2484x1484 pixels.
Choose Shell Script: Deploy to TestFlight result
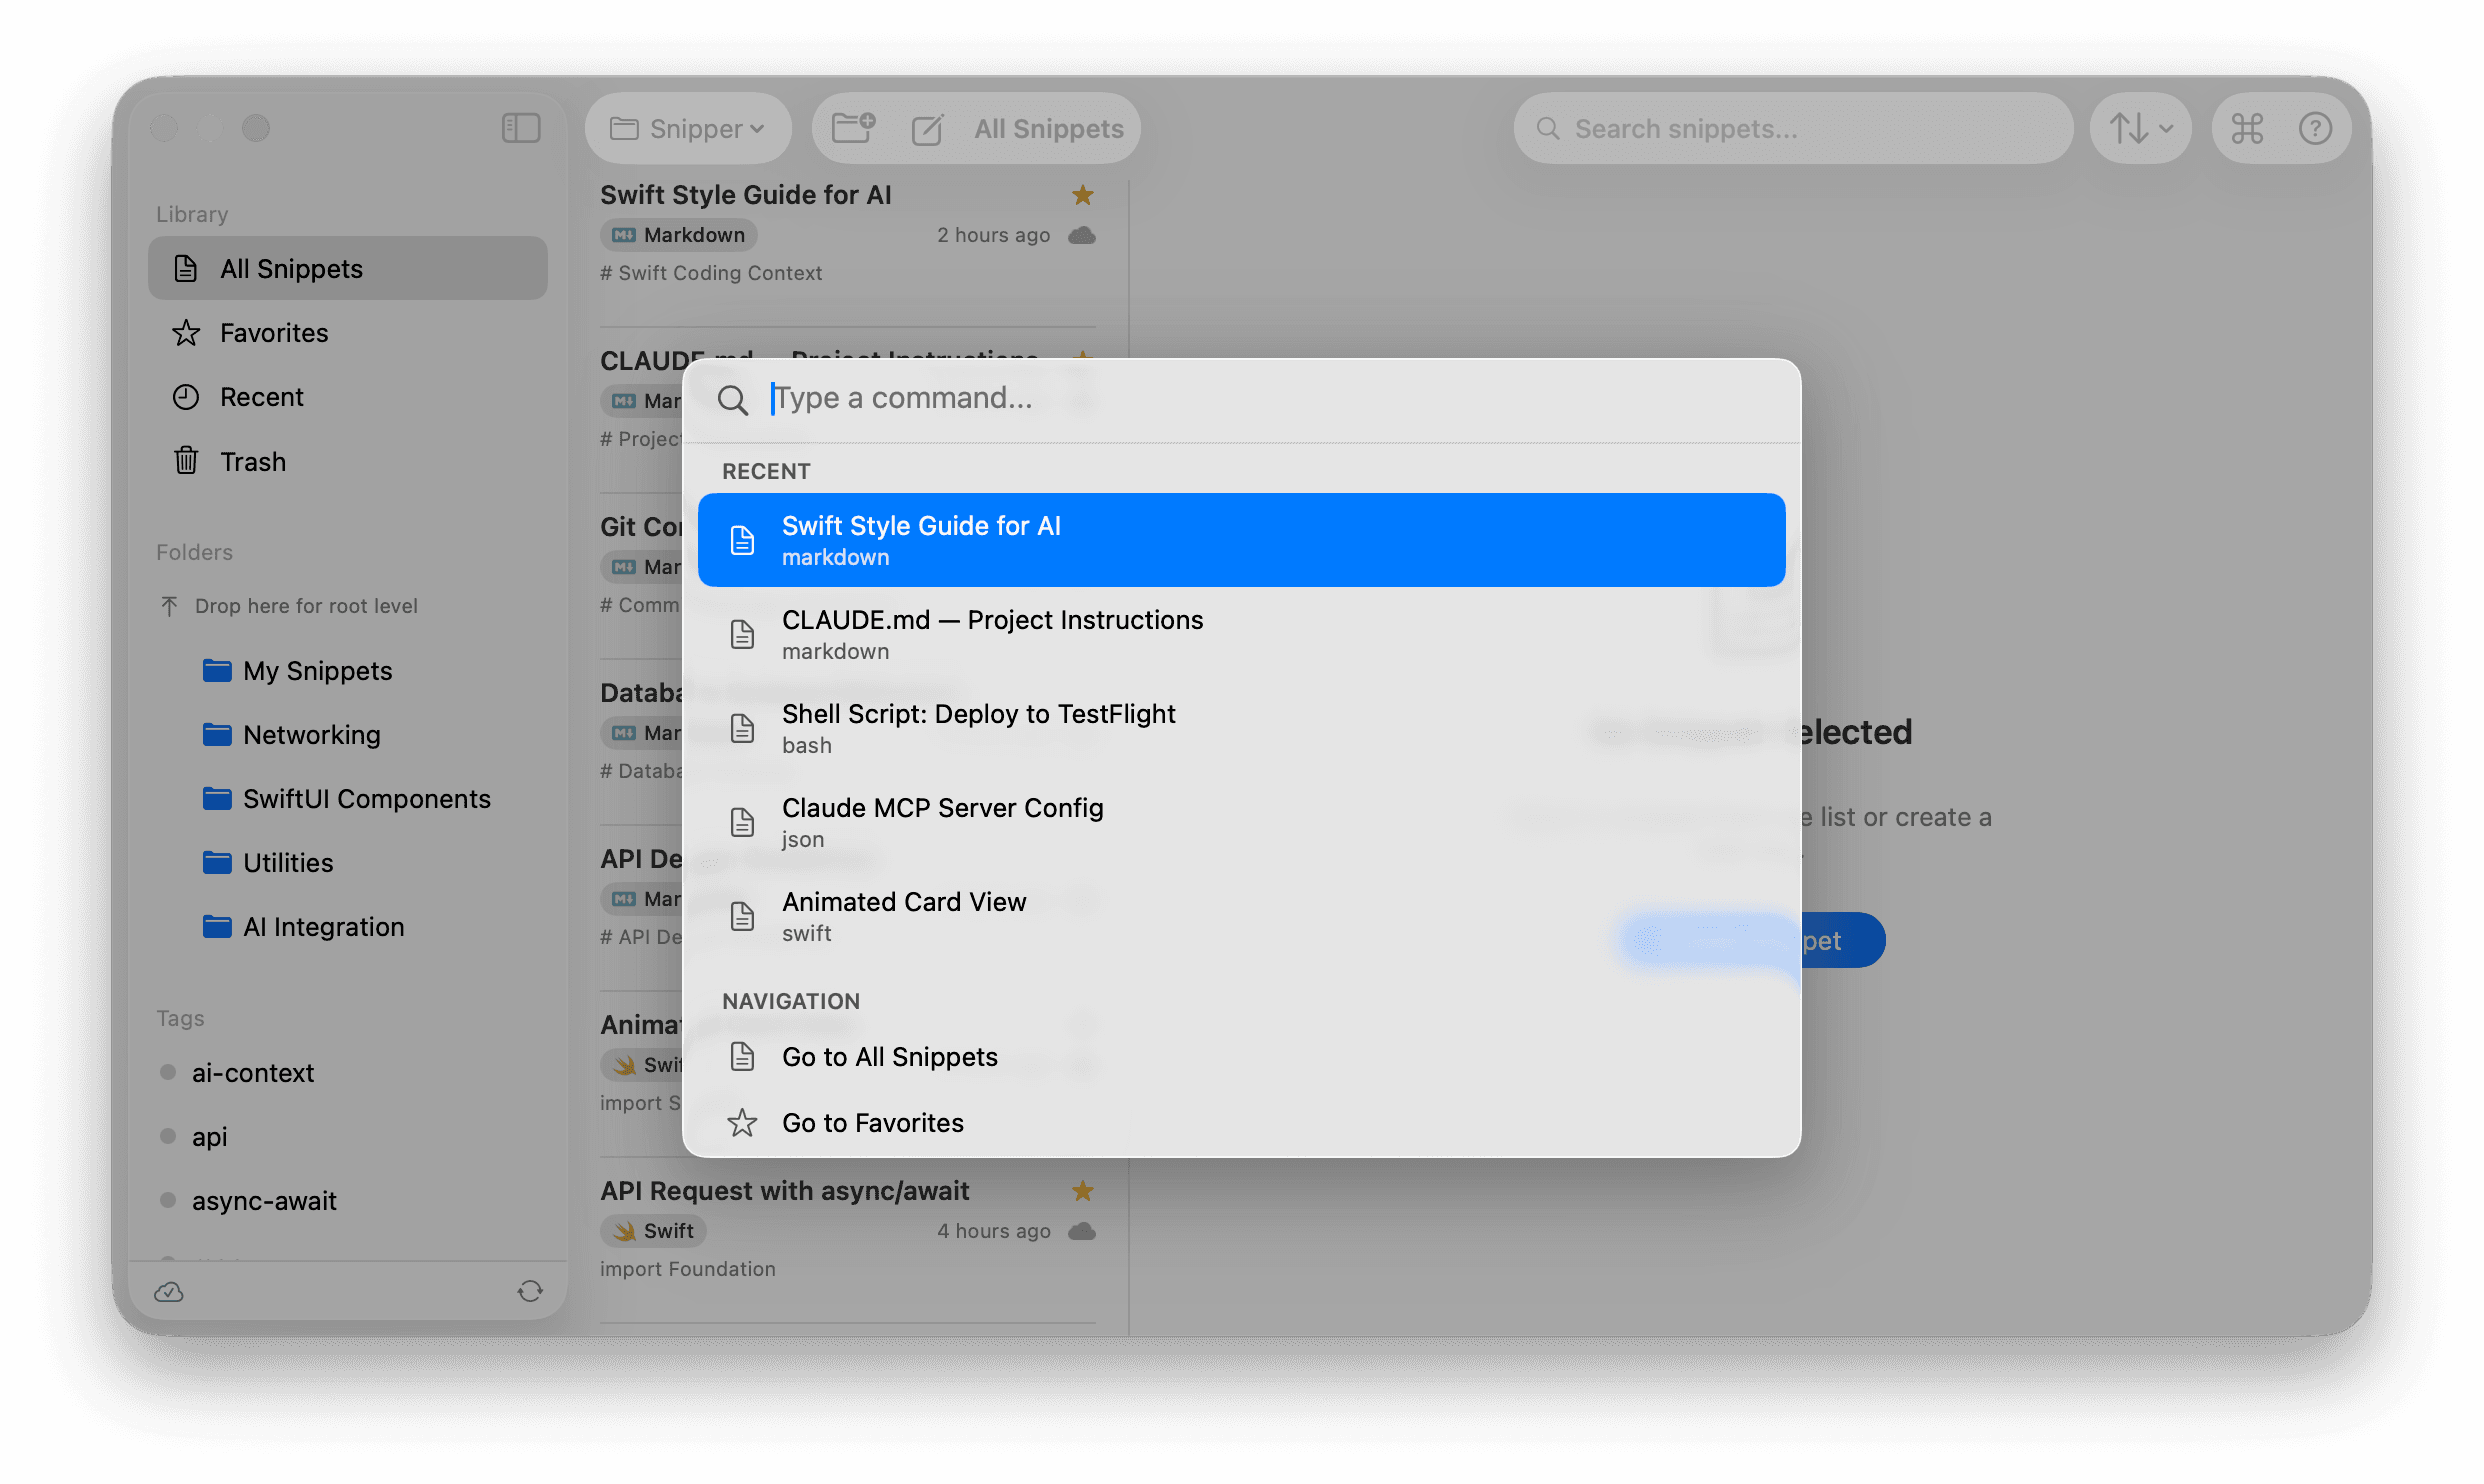coord(978,727)
